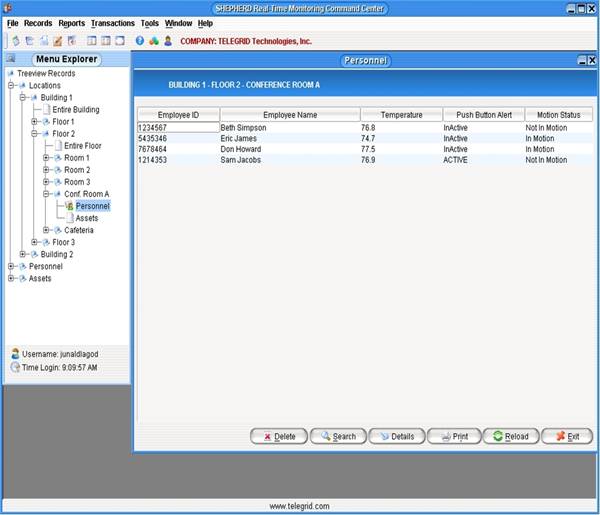The width and height of the screenshot is (600, 515).
Task: Click the Exit button
Action: click(567, 436)
